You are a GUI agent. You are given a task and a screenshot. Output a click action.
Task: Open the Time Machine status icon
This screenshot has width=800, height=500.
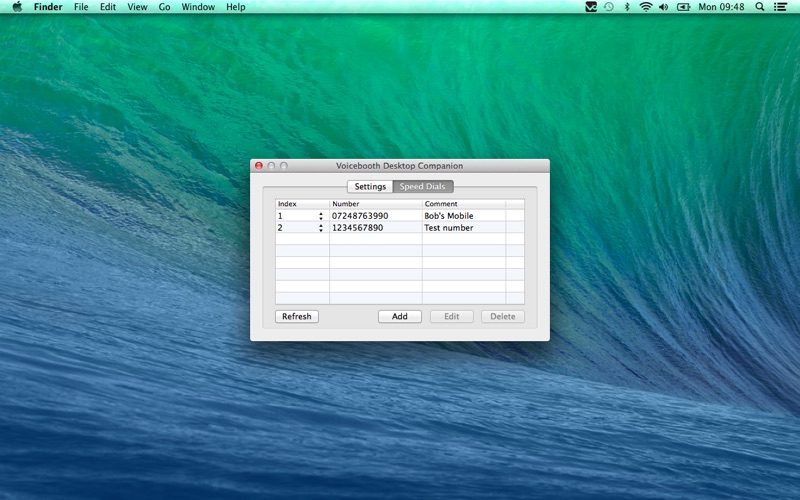point(609,7)
